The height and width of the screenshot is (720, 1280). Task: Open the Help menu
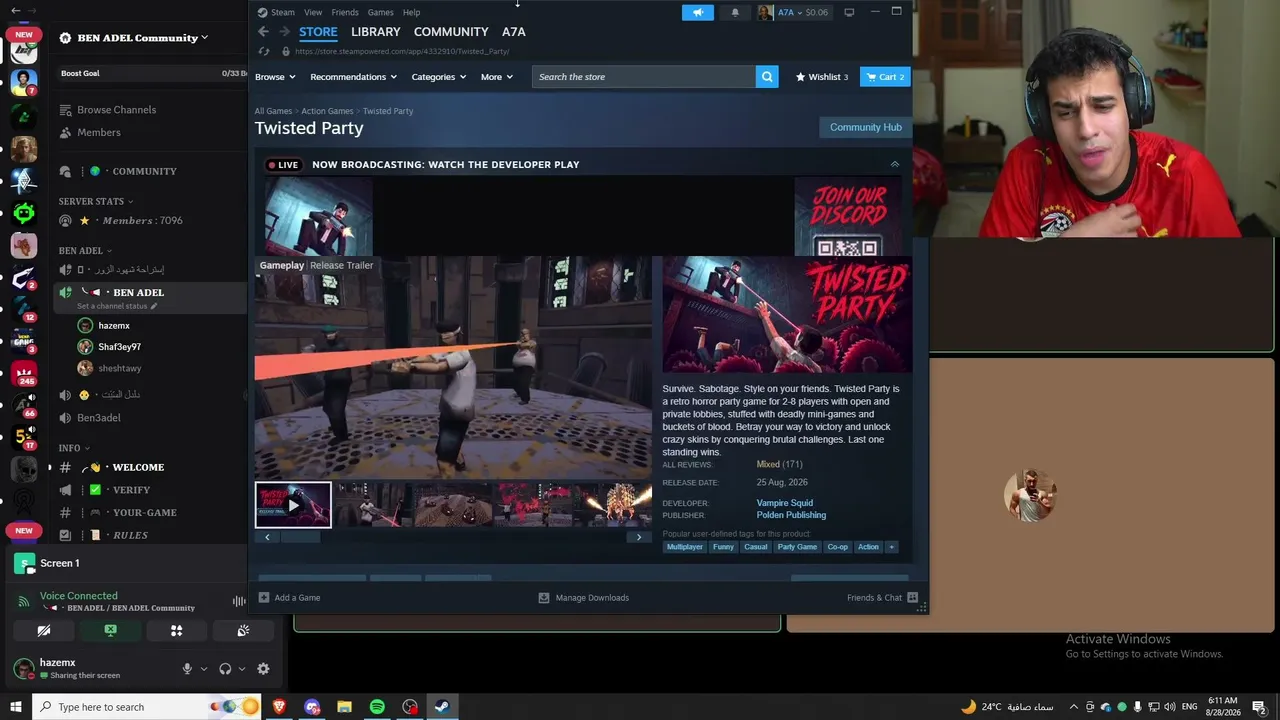(411, 12)
